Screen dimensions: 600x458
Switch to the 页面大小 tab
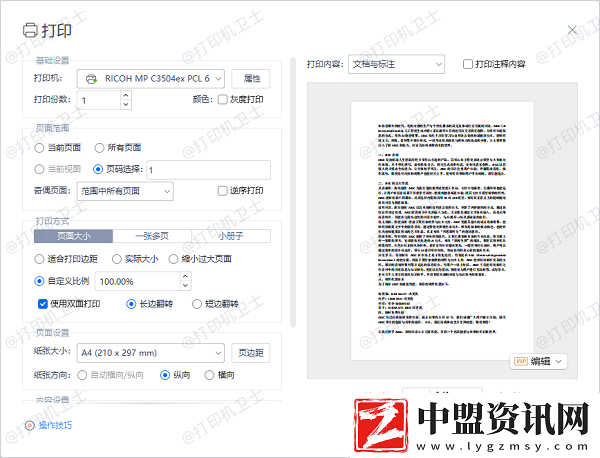(x=73, y=236)
